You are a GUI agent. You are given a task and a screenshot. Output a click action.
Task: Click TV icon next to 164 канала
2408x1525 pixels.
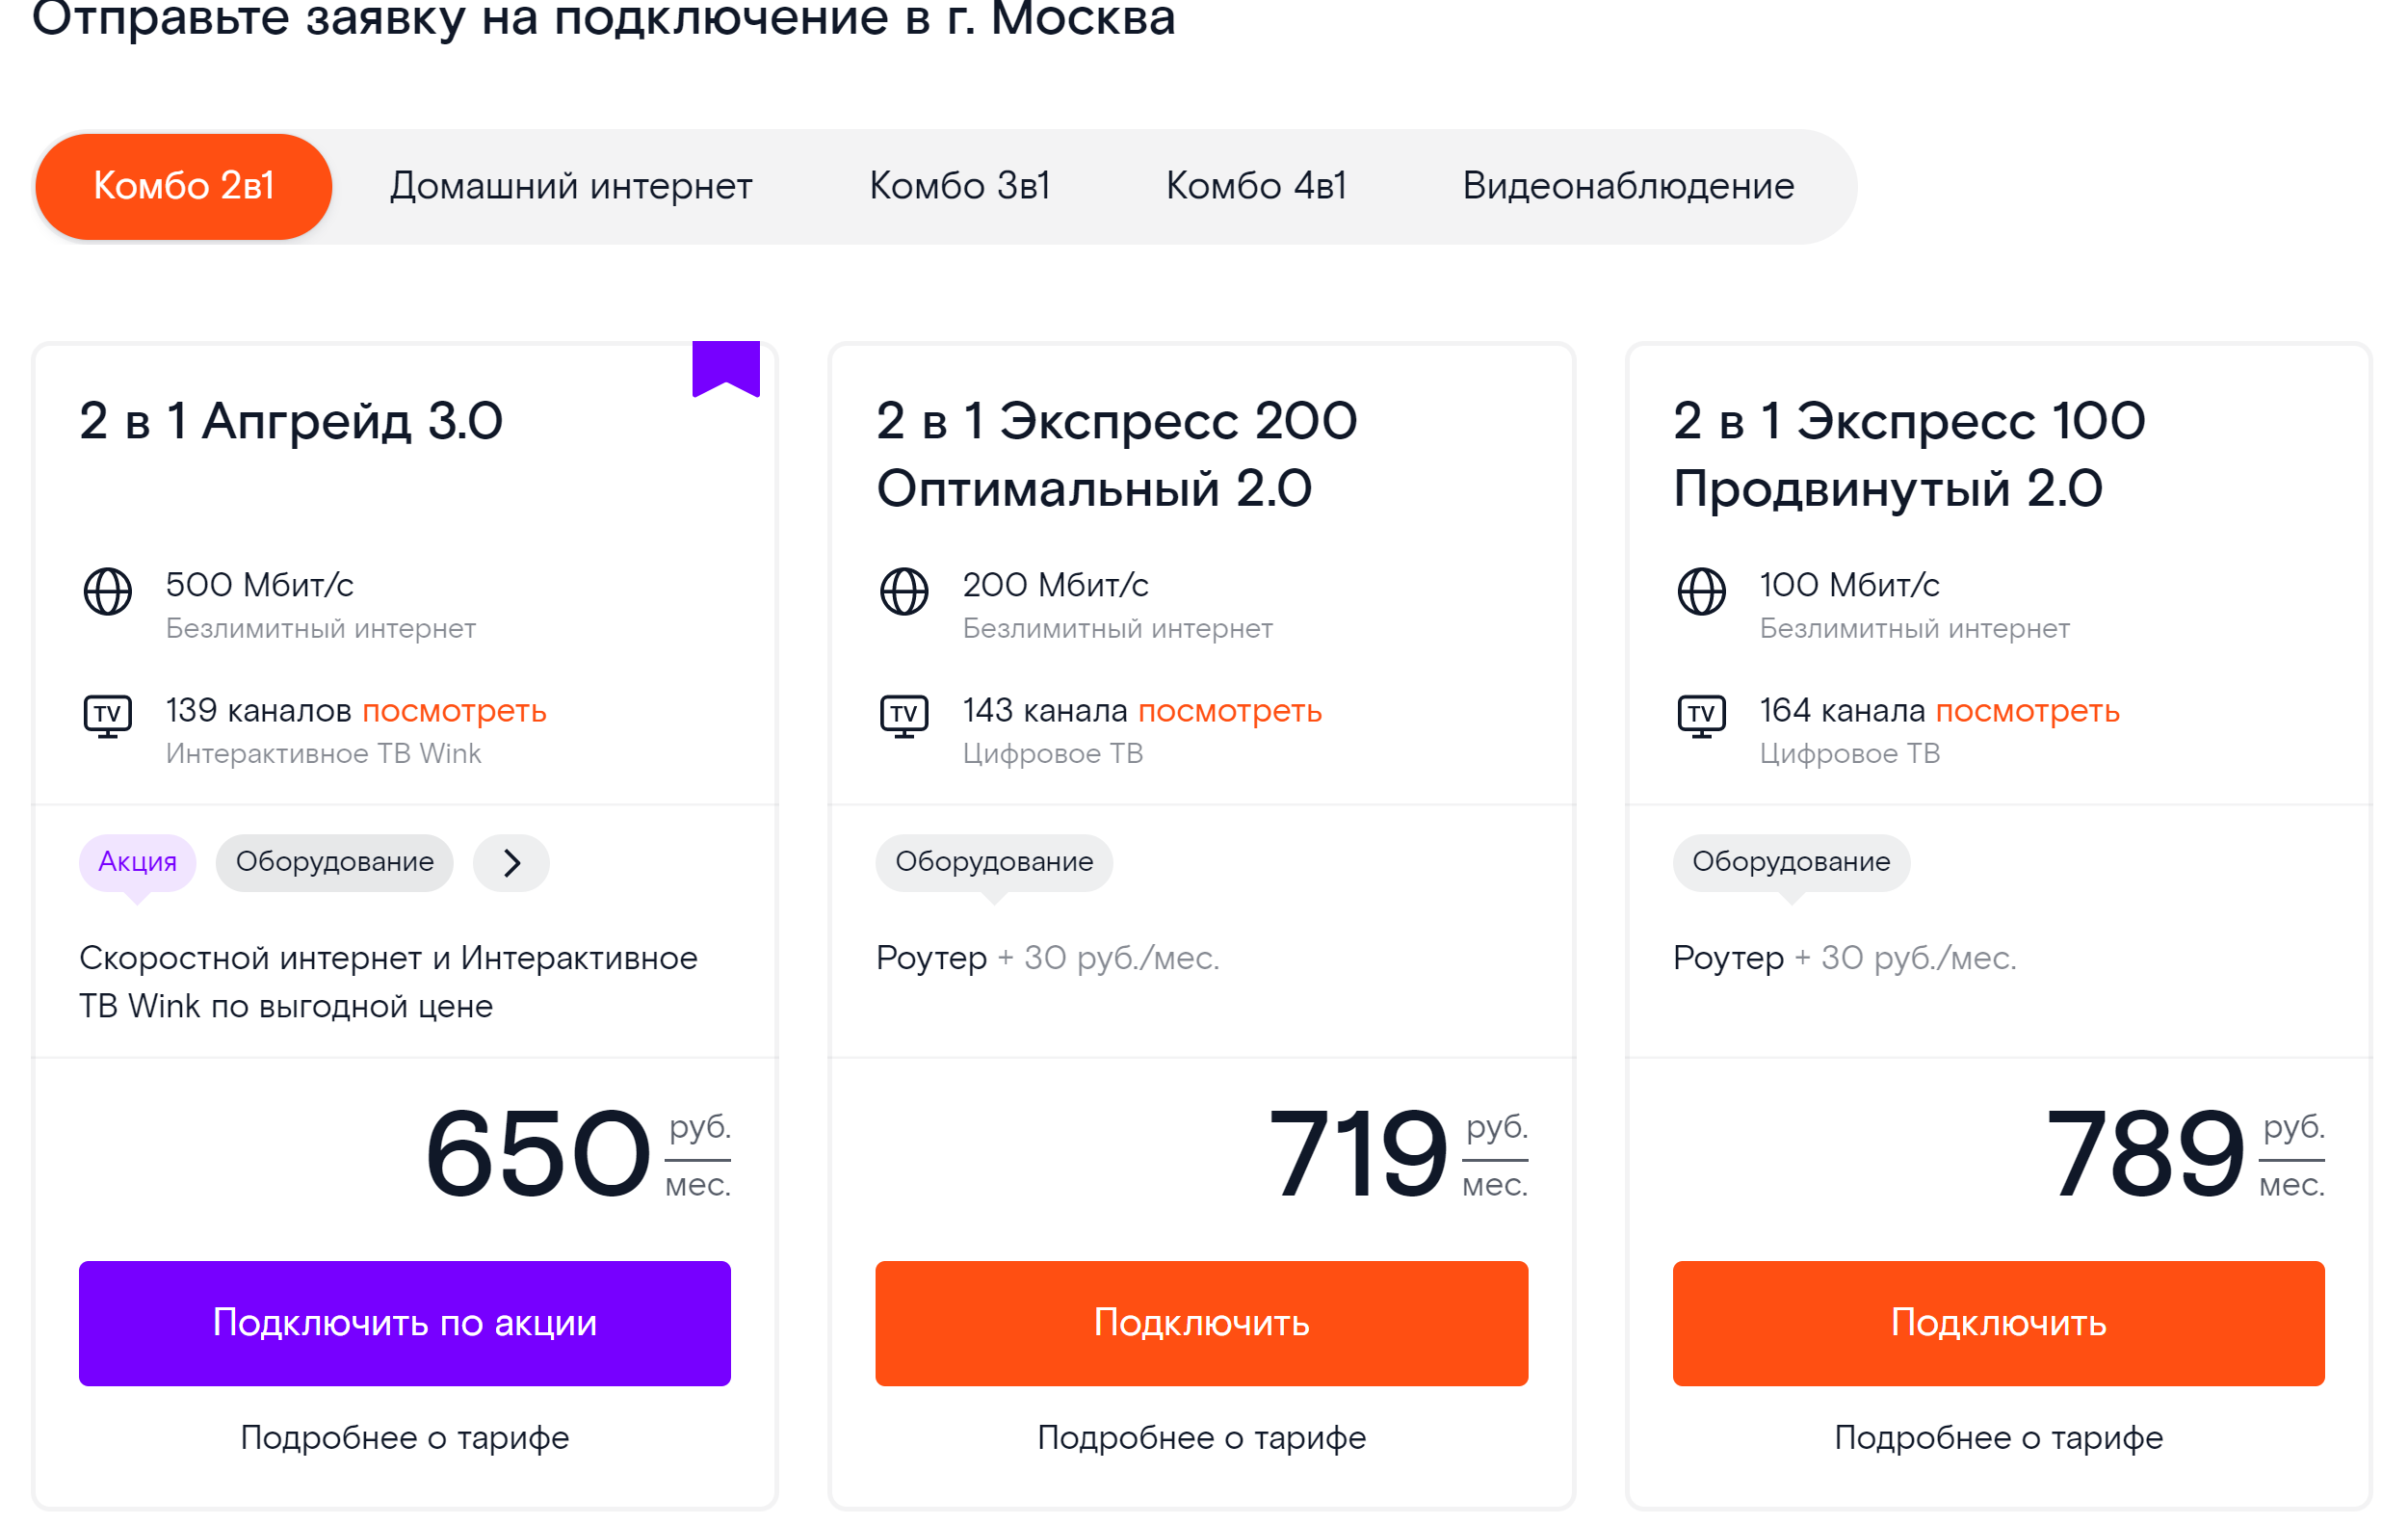[x=1701, y=716]
